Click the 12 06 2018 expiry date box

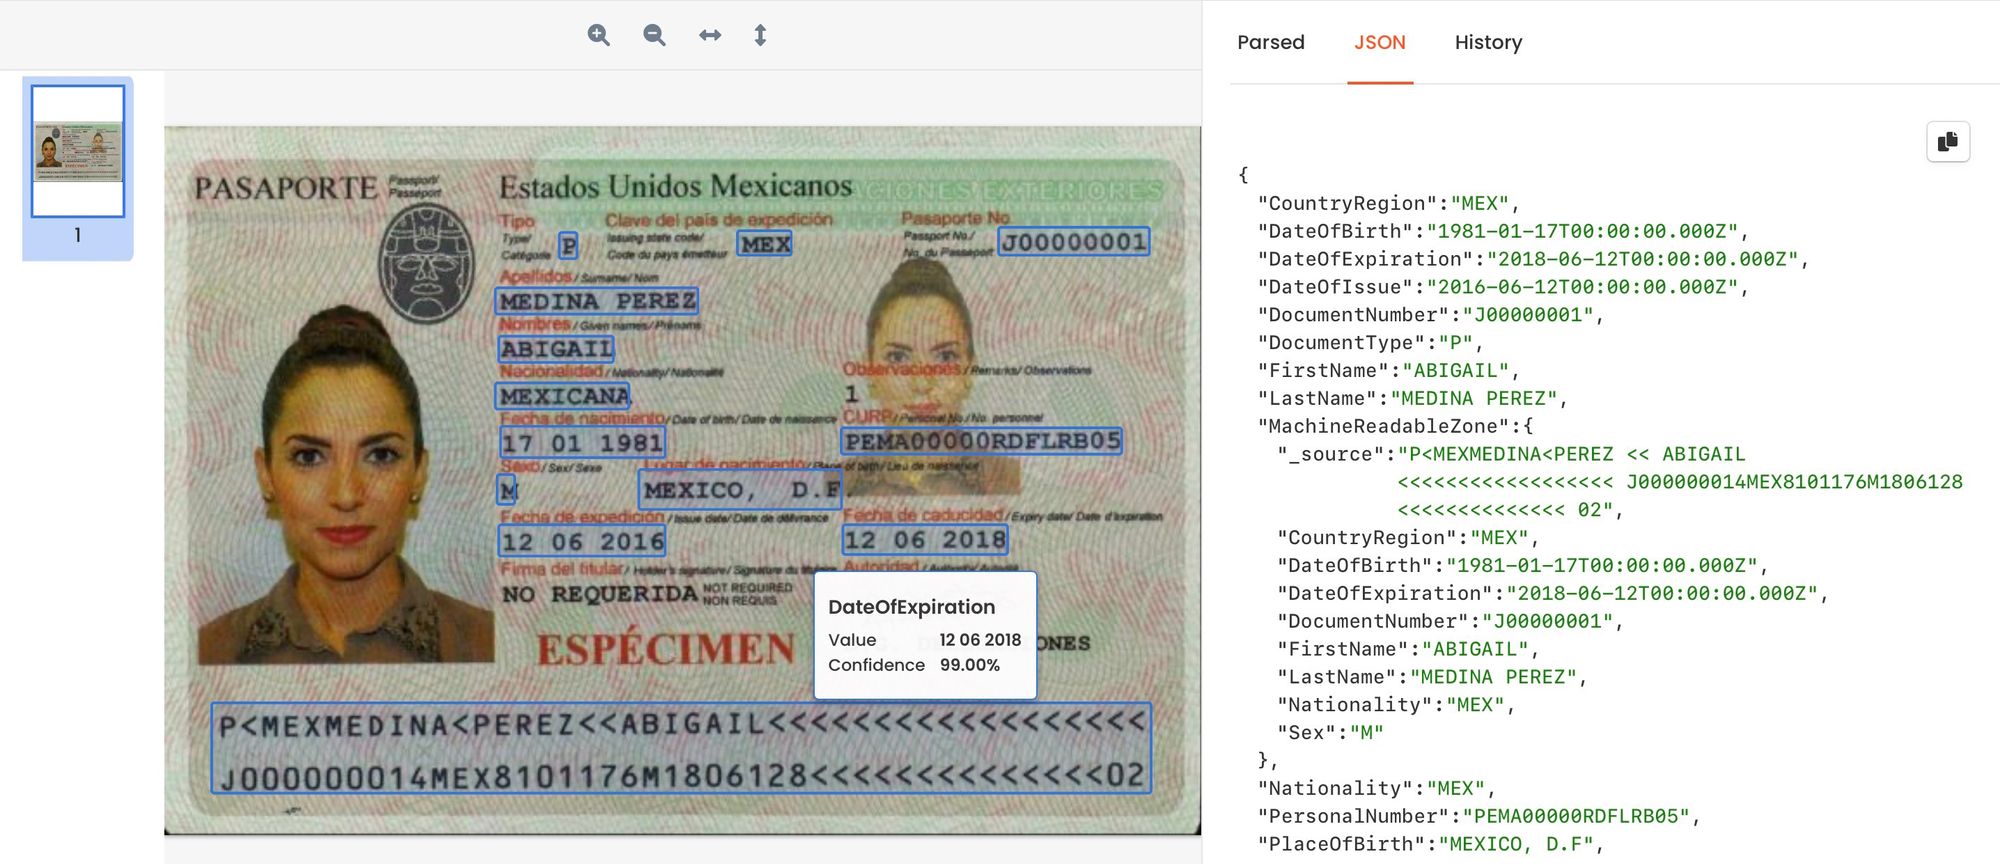pyautogui.click(x=924, y=540)
